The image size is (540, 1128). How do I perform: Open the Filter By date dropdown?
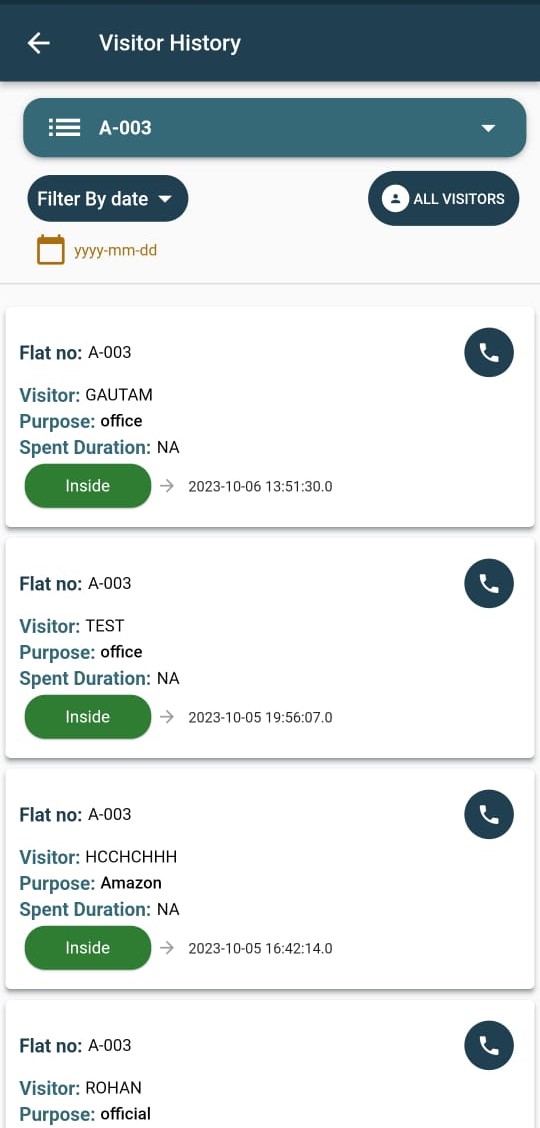tap(108, 199)
